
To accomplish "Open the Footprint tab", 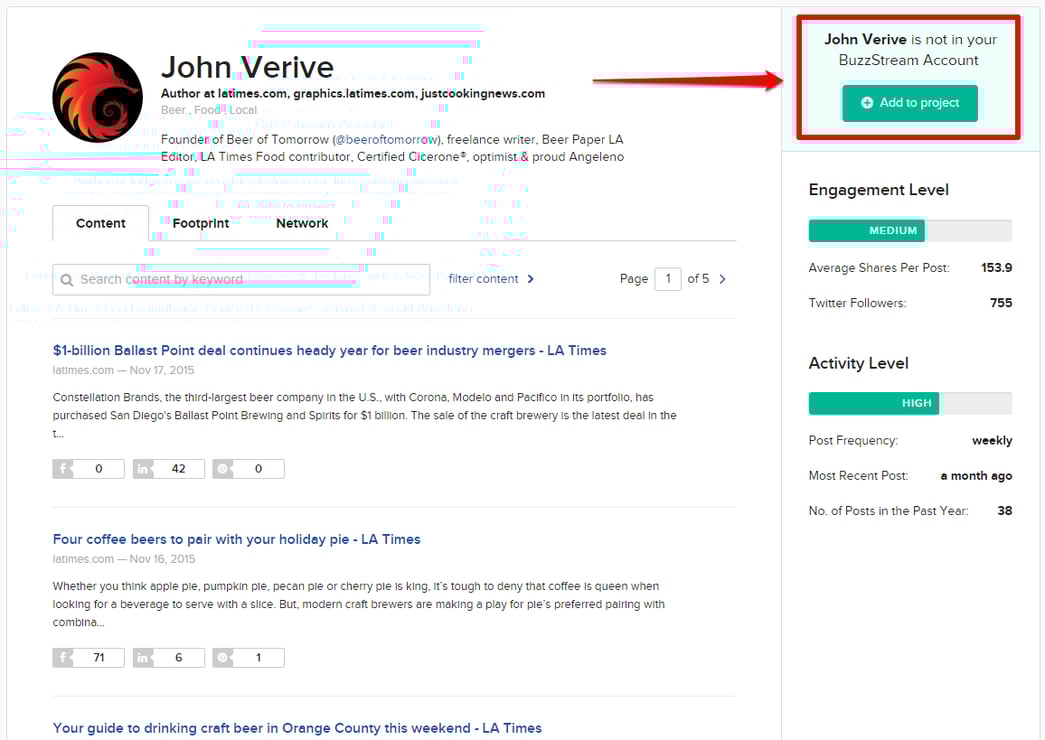I will 201,223.
